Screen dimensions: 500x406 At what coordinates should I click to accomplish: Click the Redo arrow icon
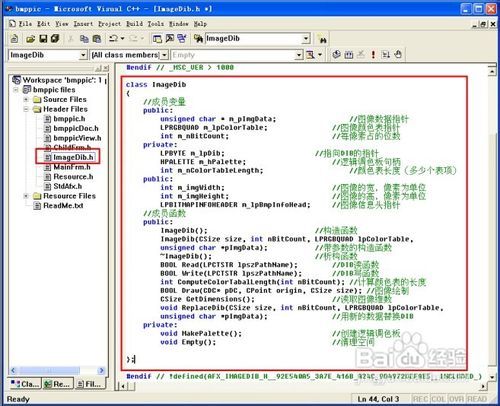tap(133, 39)
